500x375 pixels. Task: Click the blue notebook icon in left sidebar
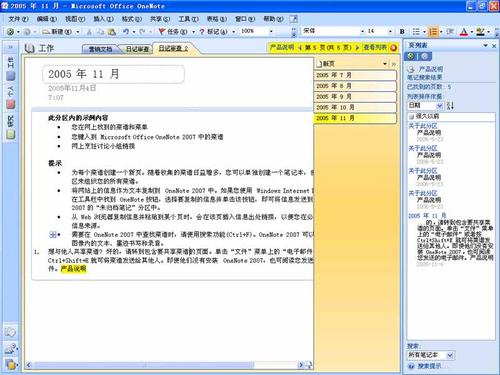[x=11, y=76]
